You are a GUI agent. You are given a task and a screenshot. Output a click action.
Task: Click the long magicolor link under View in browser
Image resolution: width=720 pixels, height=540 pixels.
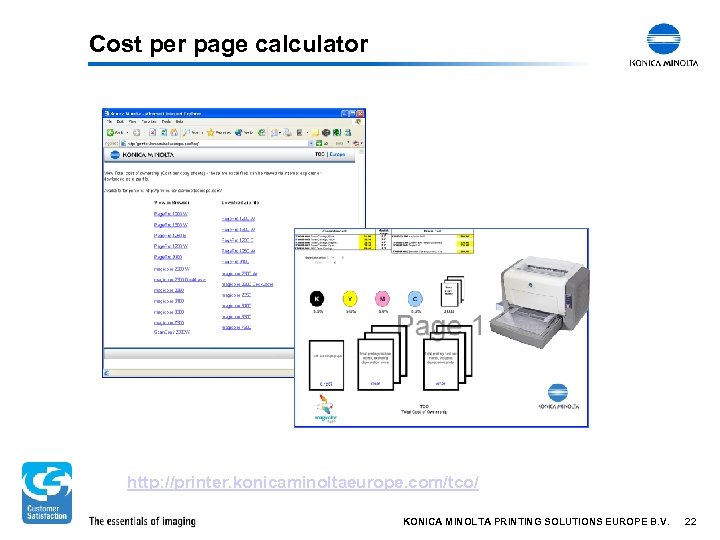180,280
